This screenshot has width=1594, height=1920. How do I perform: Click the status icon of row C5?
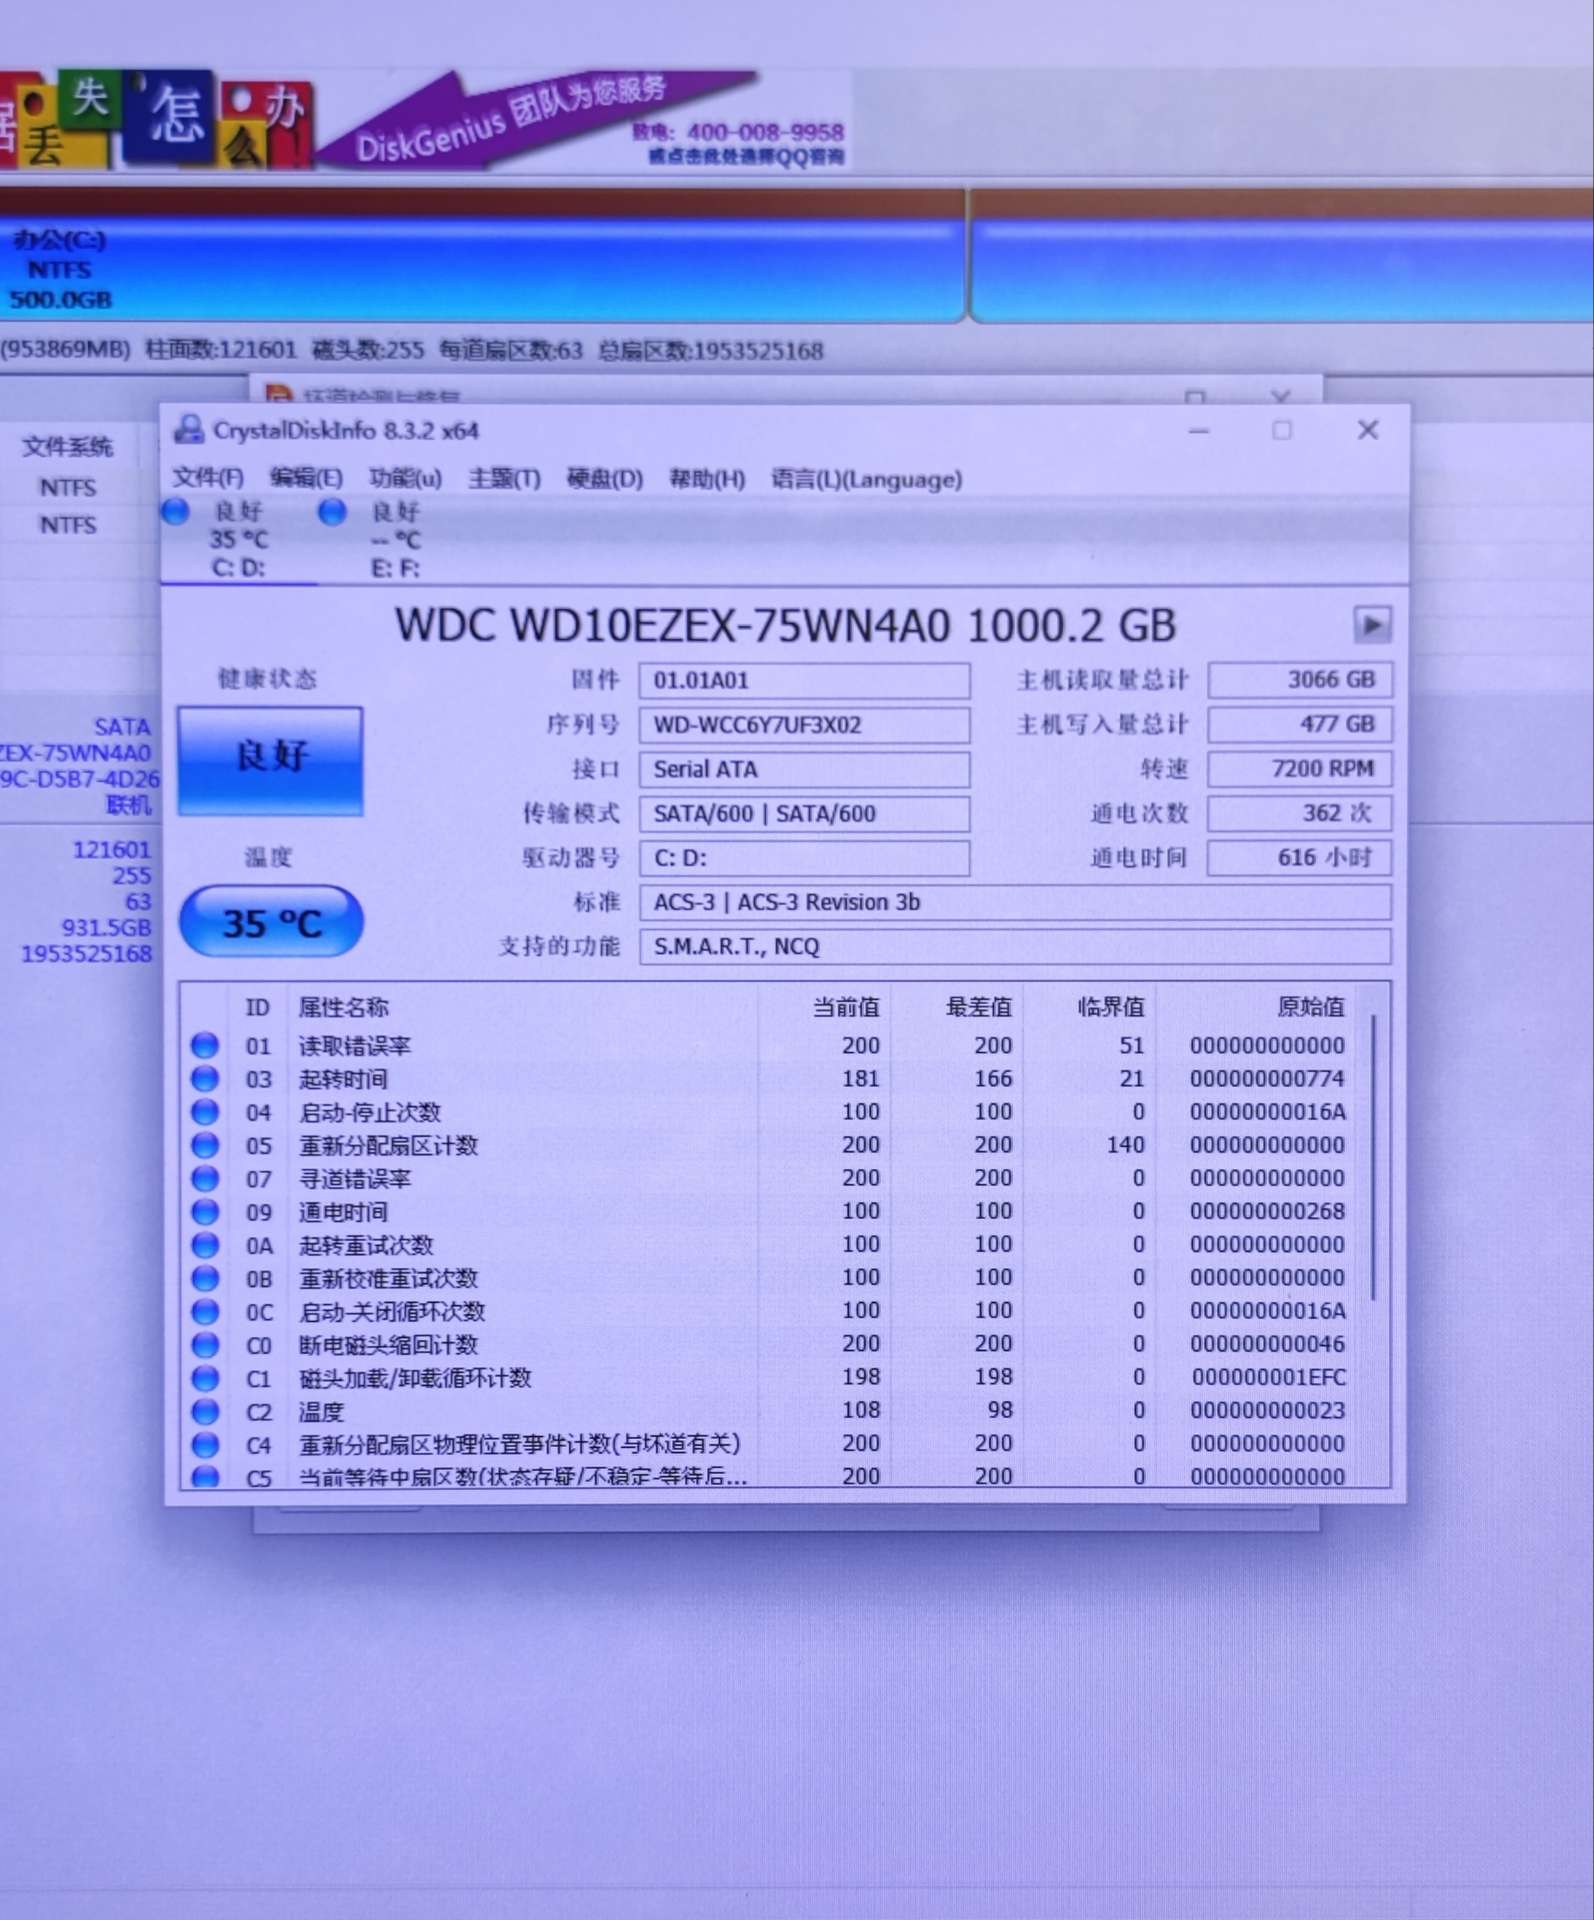pos(205,1475)
